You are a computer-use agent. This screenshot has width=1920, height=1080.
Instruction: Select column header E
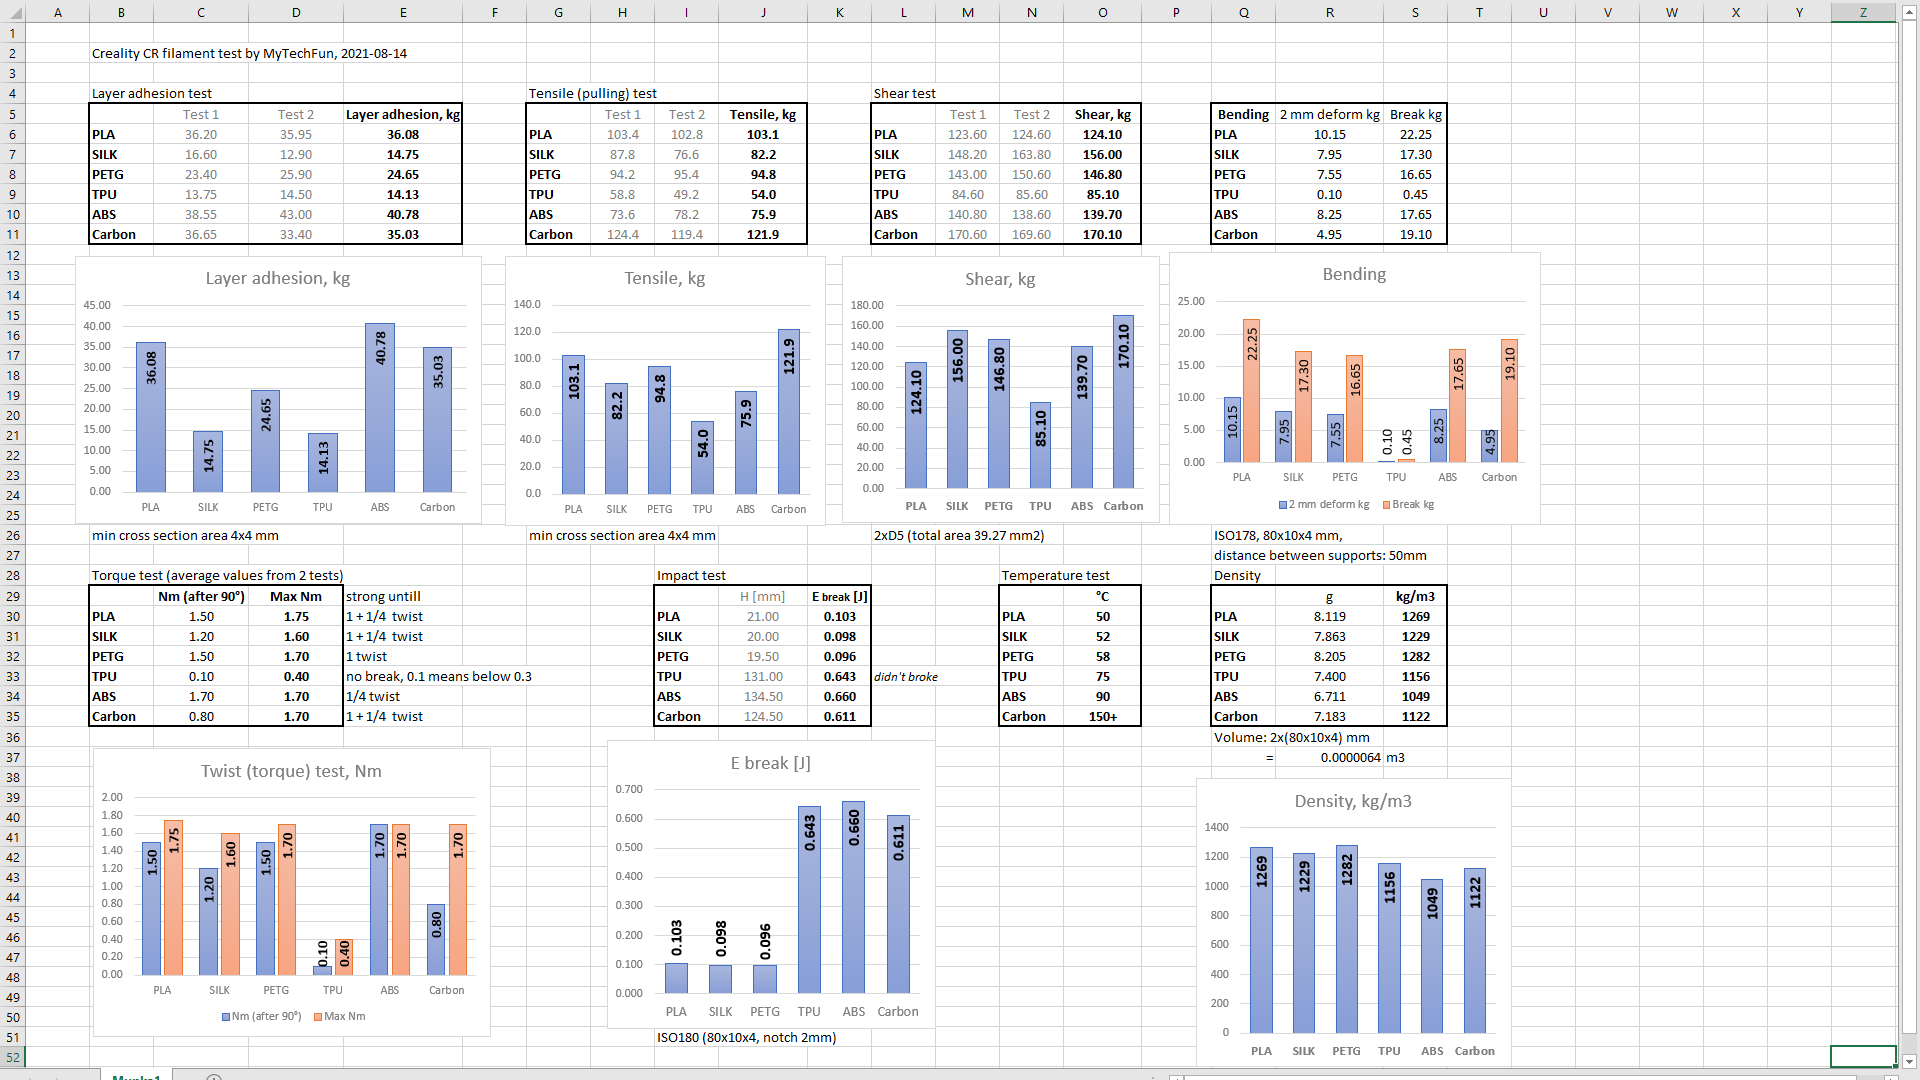pos(403,12)
